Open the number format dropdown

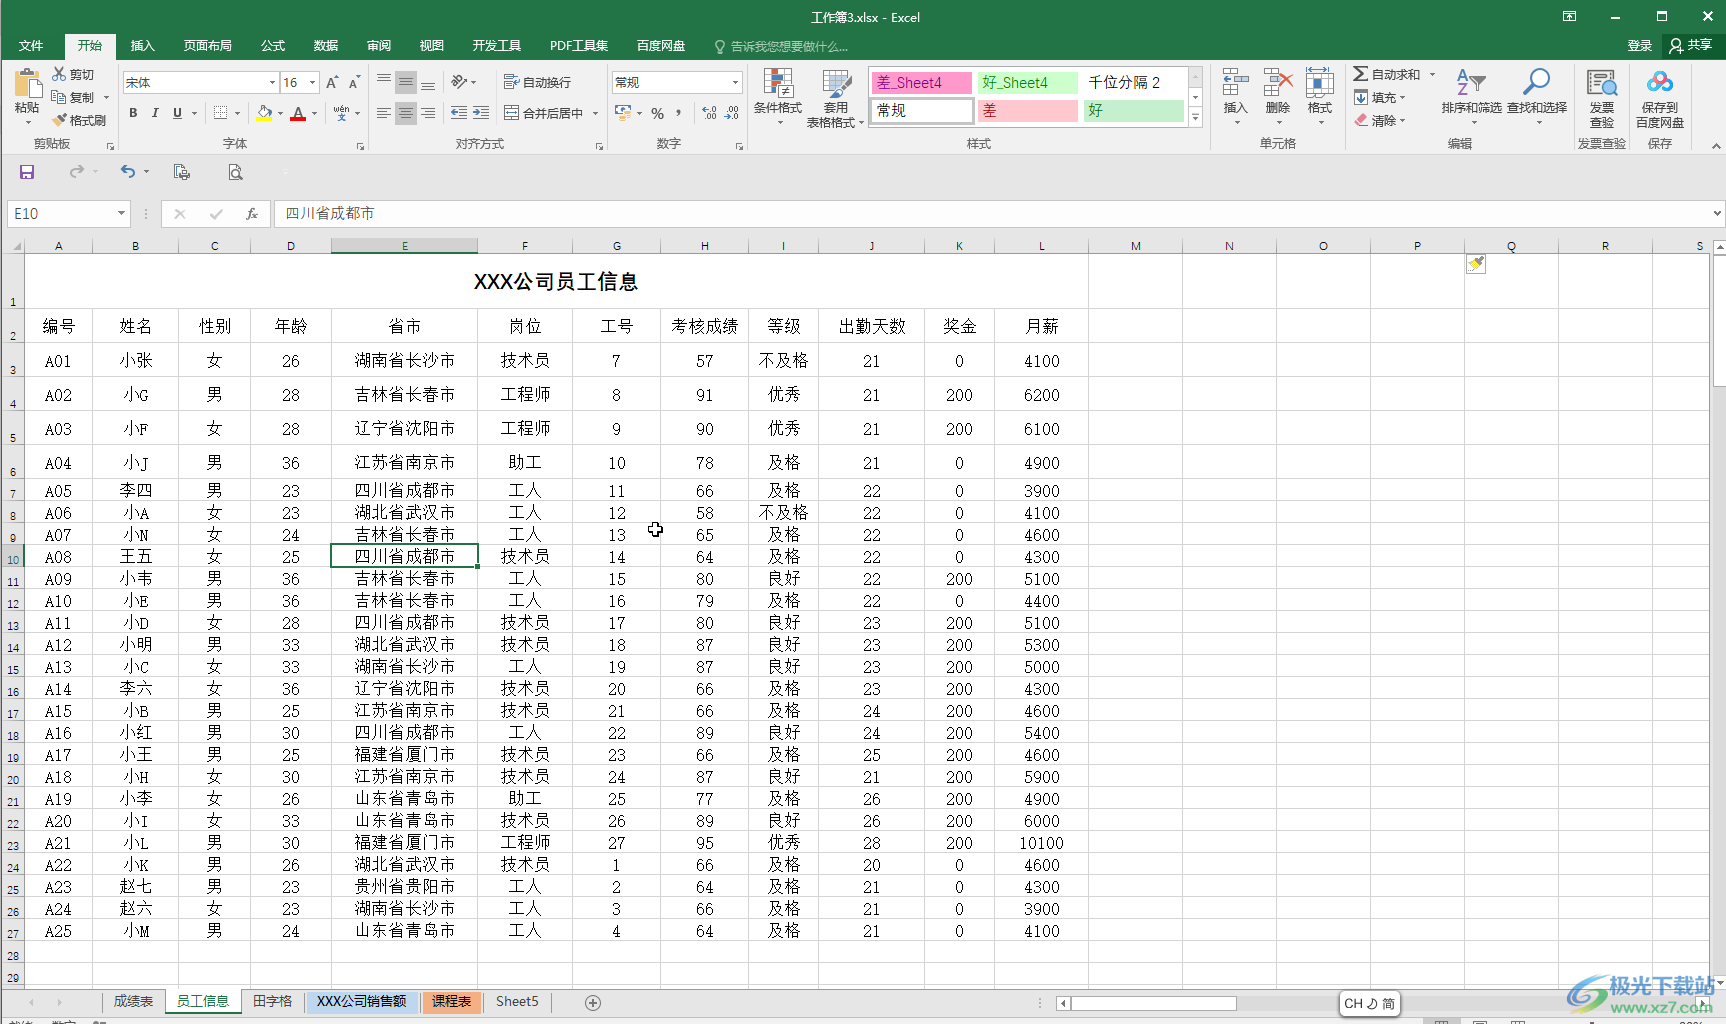click(x=736, y=83)
